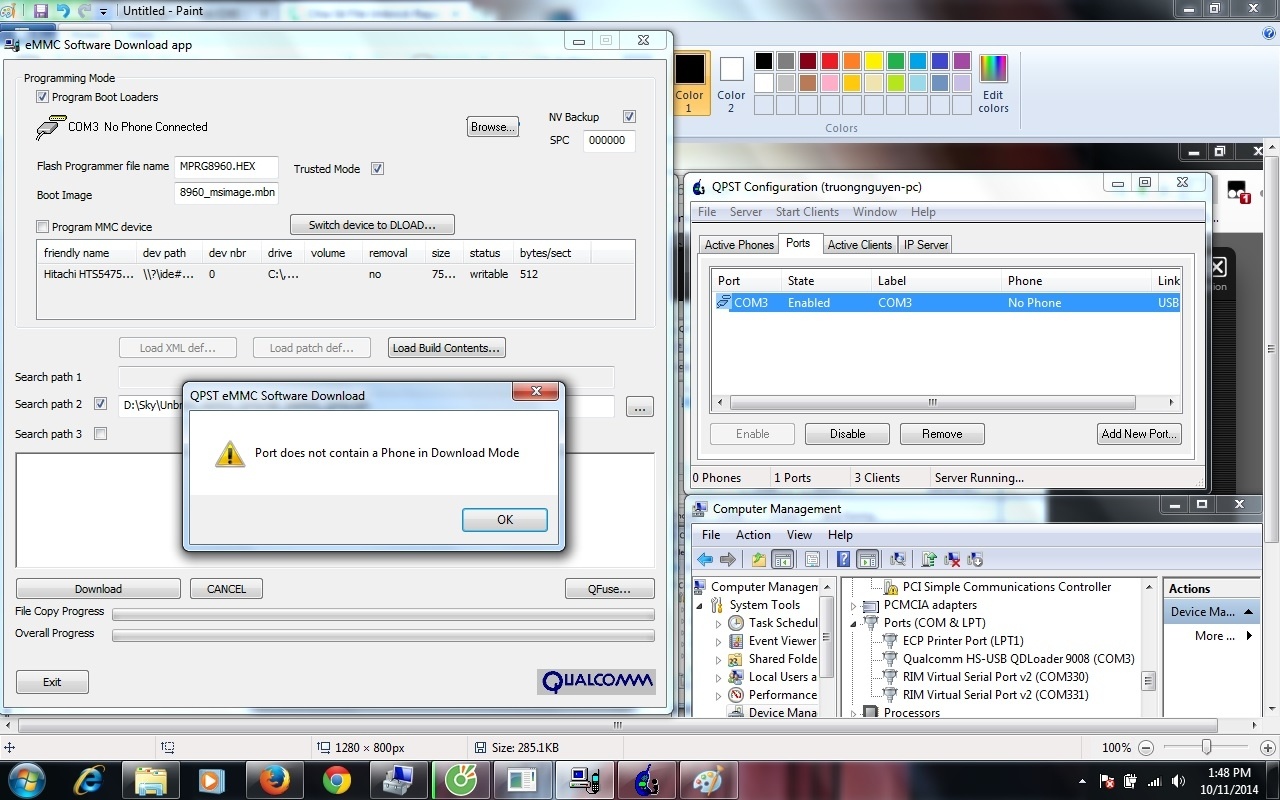
Task: Click Uninstall device icon with red X
Action: [x=952, y=560]
